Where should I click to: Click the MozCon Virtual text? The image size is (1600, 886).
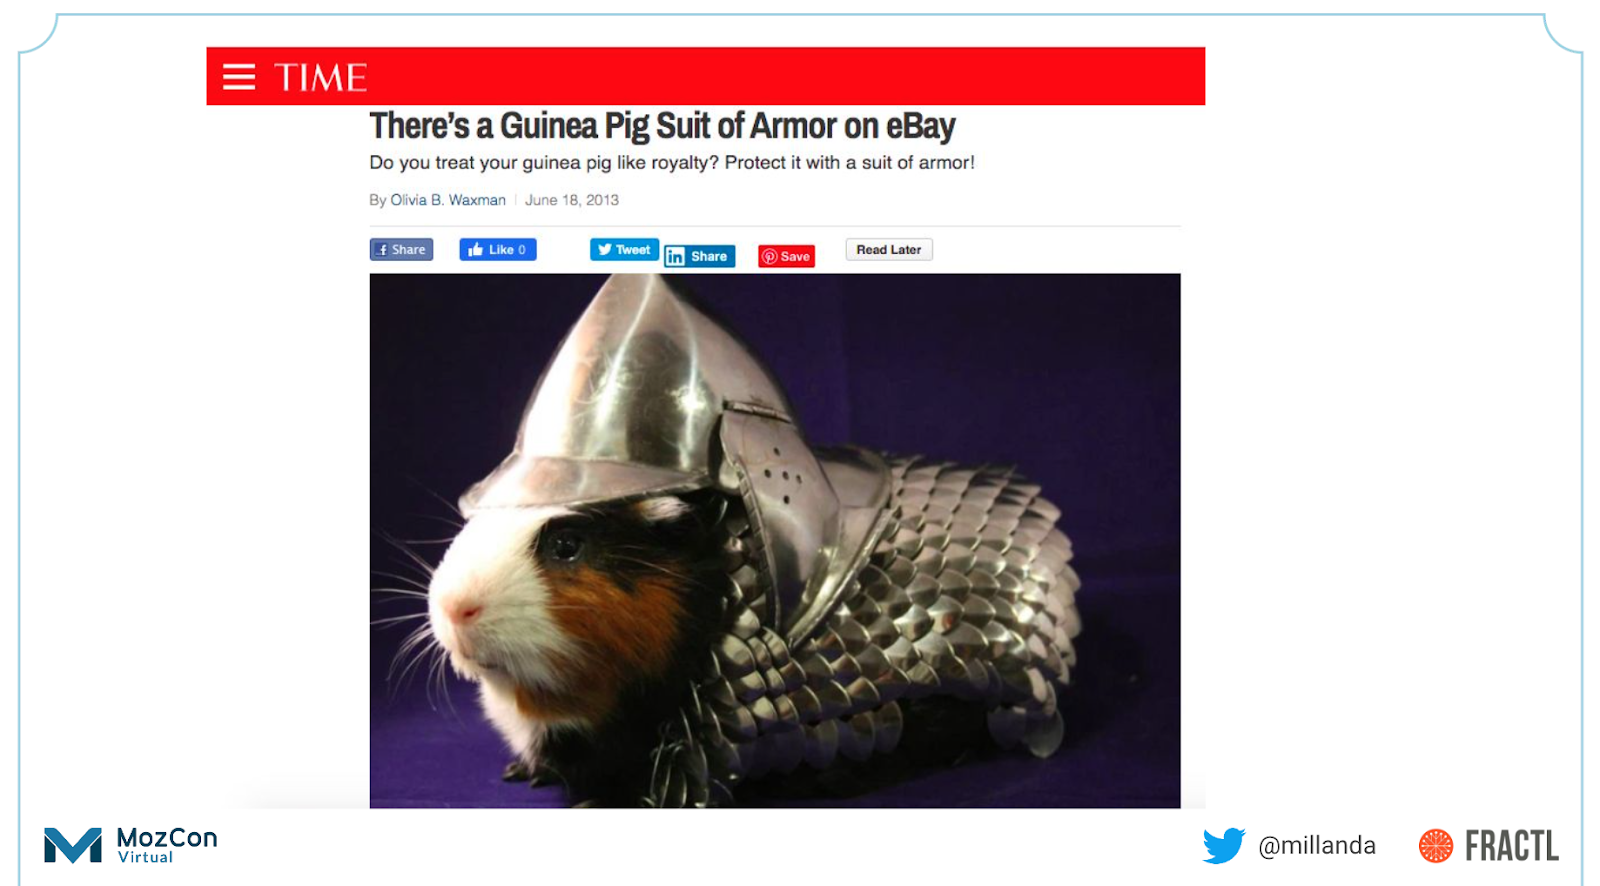(x=167, y=845)
